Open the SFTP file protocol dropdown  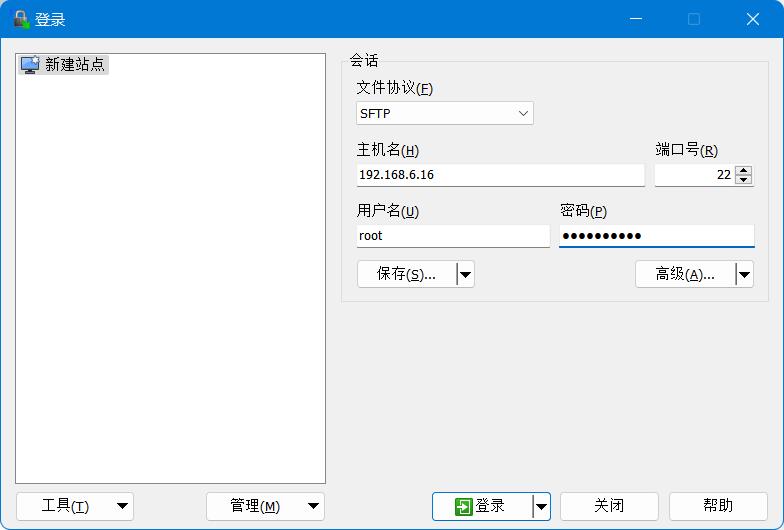click(x=444, y=114)
